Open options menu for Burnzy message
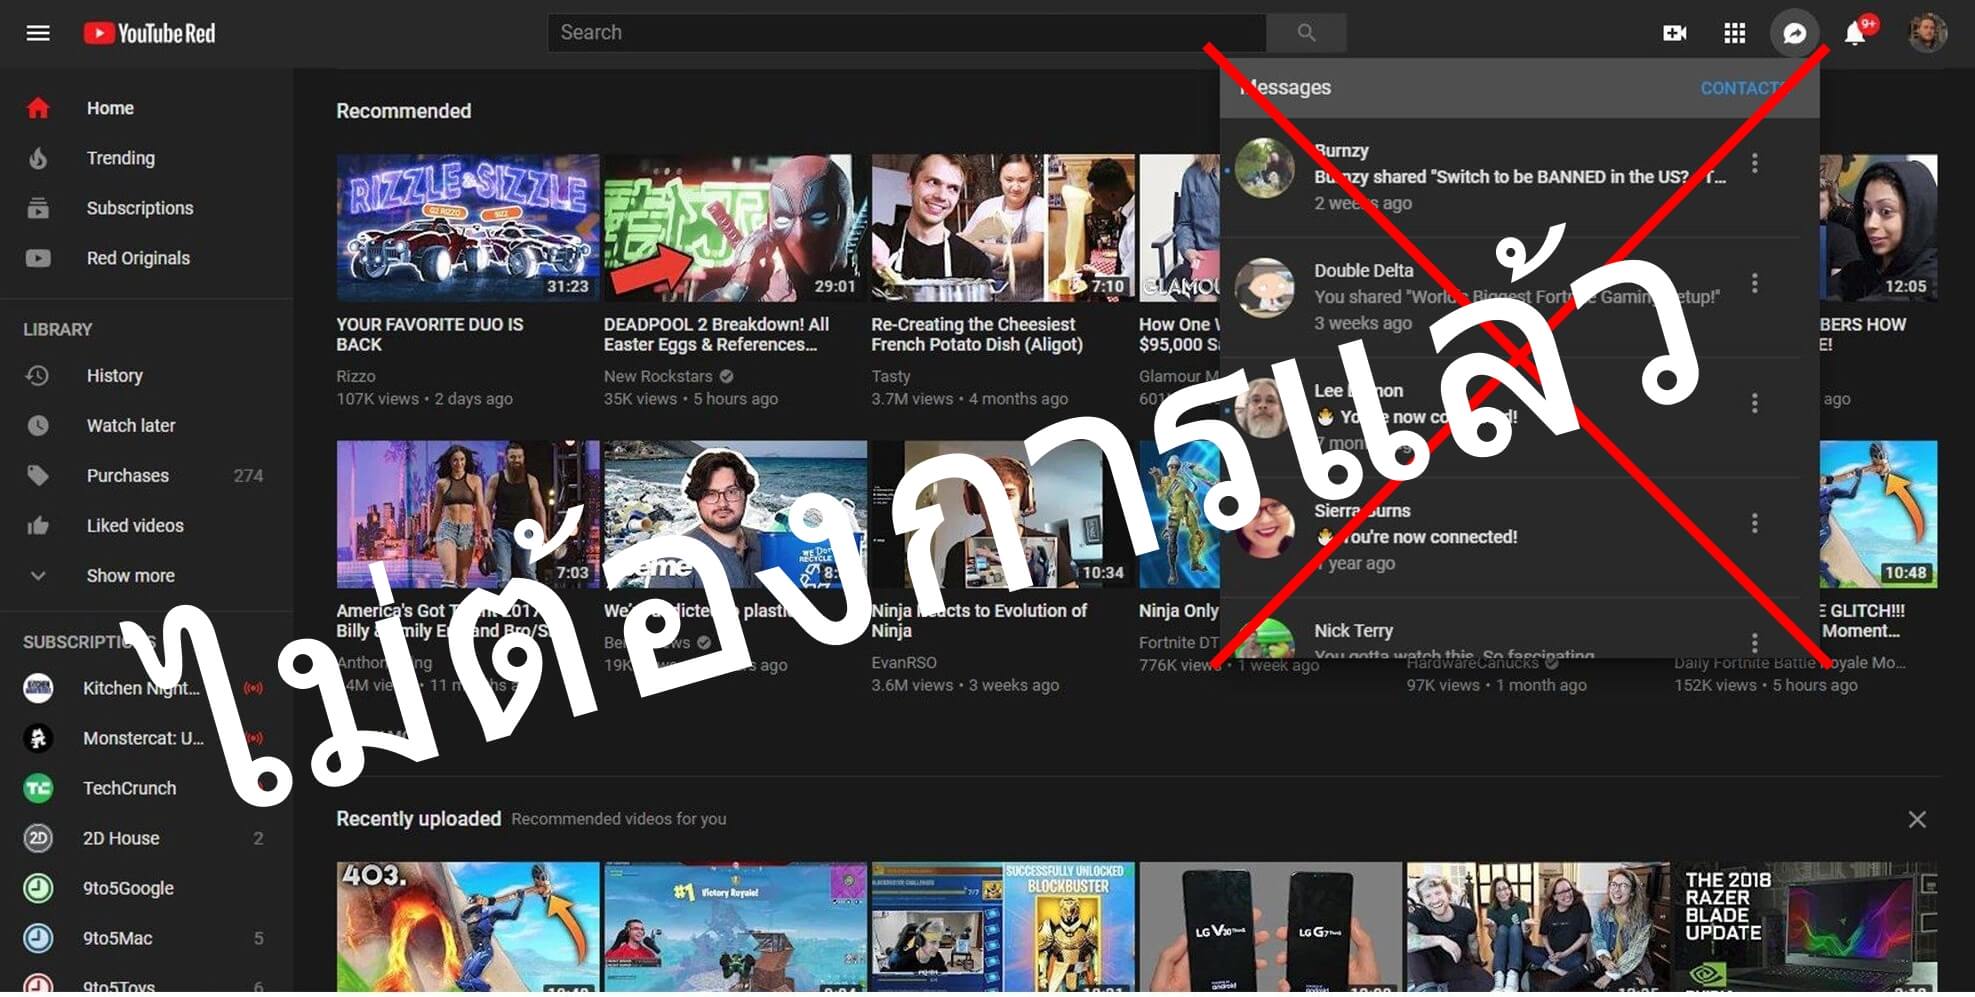The height and width of the screenshot is (997, 1975). coord(1755,163)
